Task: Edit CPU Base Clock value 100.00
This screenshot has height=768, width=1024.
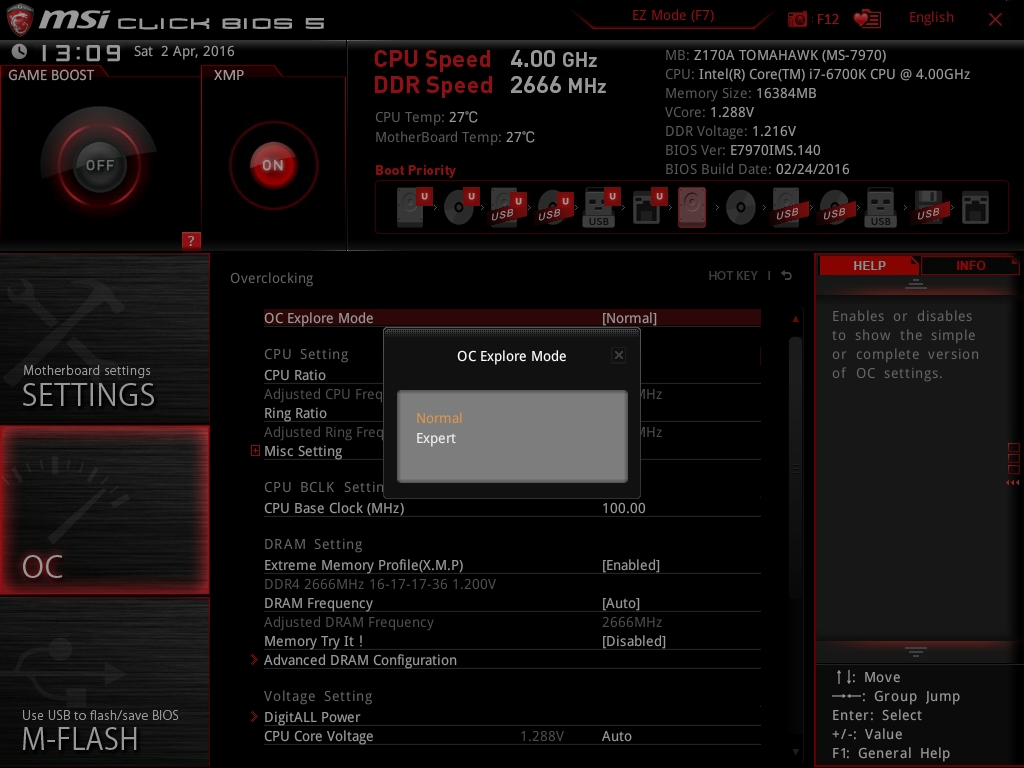Action: coord(624,508)
